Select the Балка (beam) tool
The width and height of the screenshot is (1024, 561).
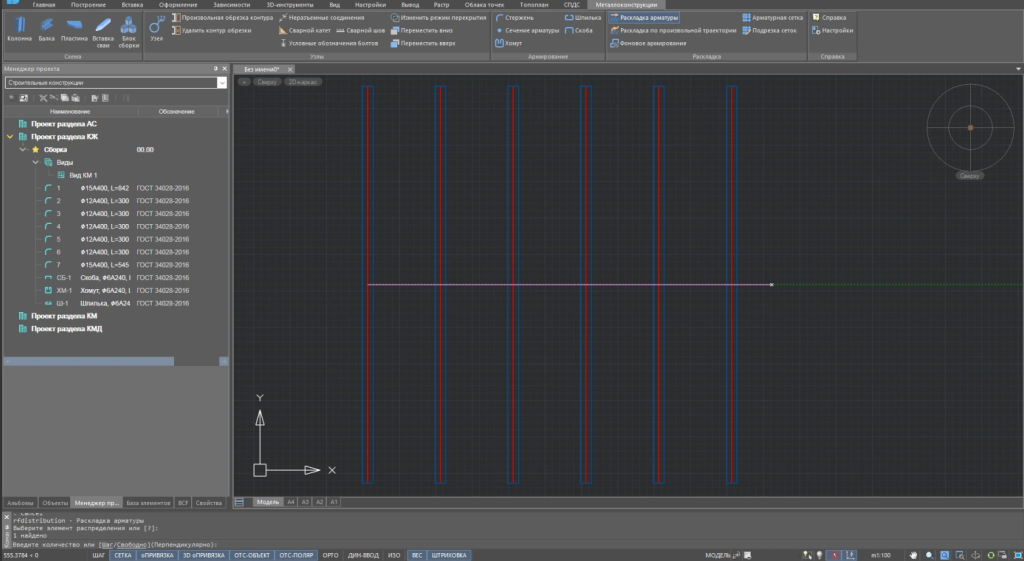[x=47, y=27]
